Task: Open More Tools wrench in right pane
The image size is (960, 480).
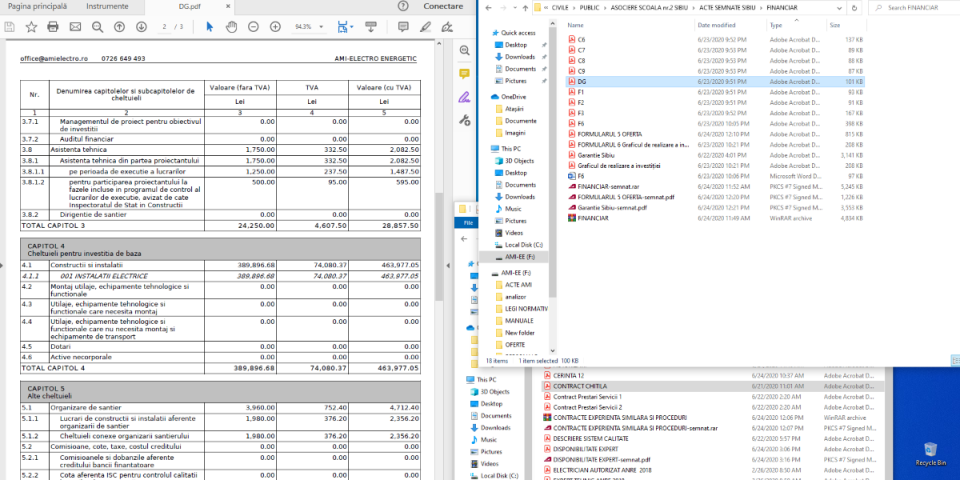Action: [x=465, y=120]
